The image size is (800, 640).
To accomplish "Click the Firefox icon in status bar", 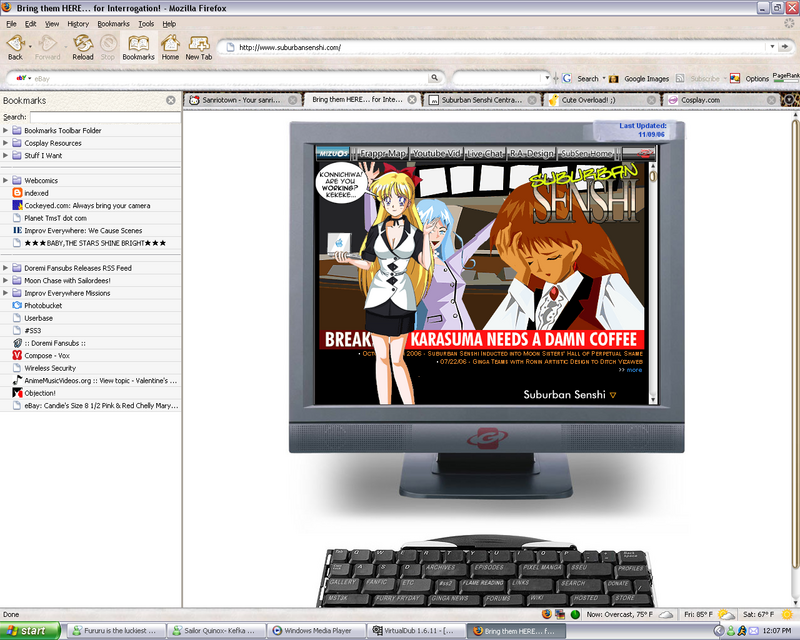I will (x=546, y=614).
